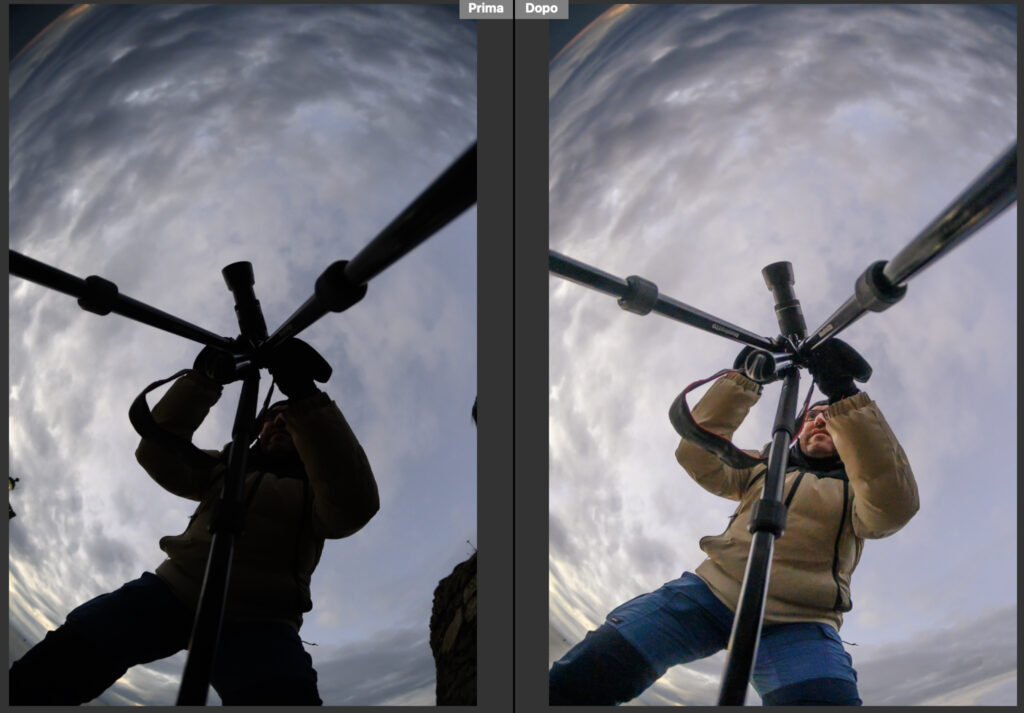
Task: Click the left tripod leg clamp in Dopo
Action: (639, 295)
